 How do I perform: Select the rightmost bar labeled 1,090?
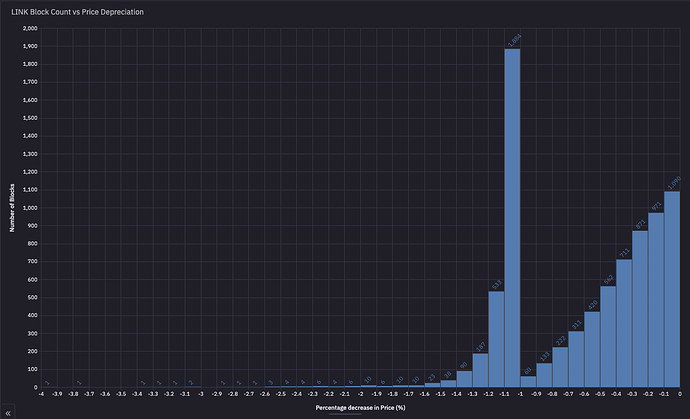tap(672, 289)
